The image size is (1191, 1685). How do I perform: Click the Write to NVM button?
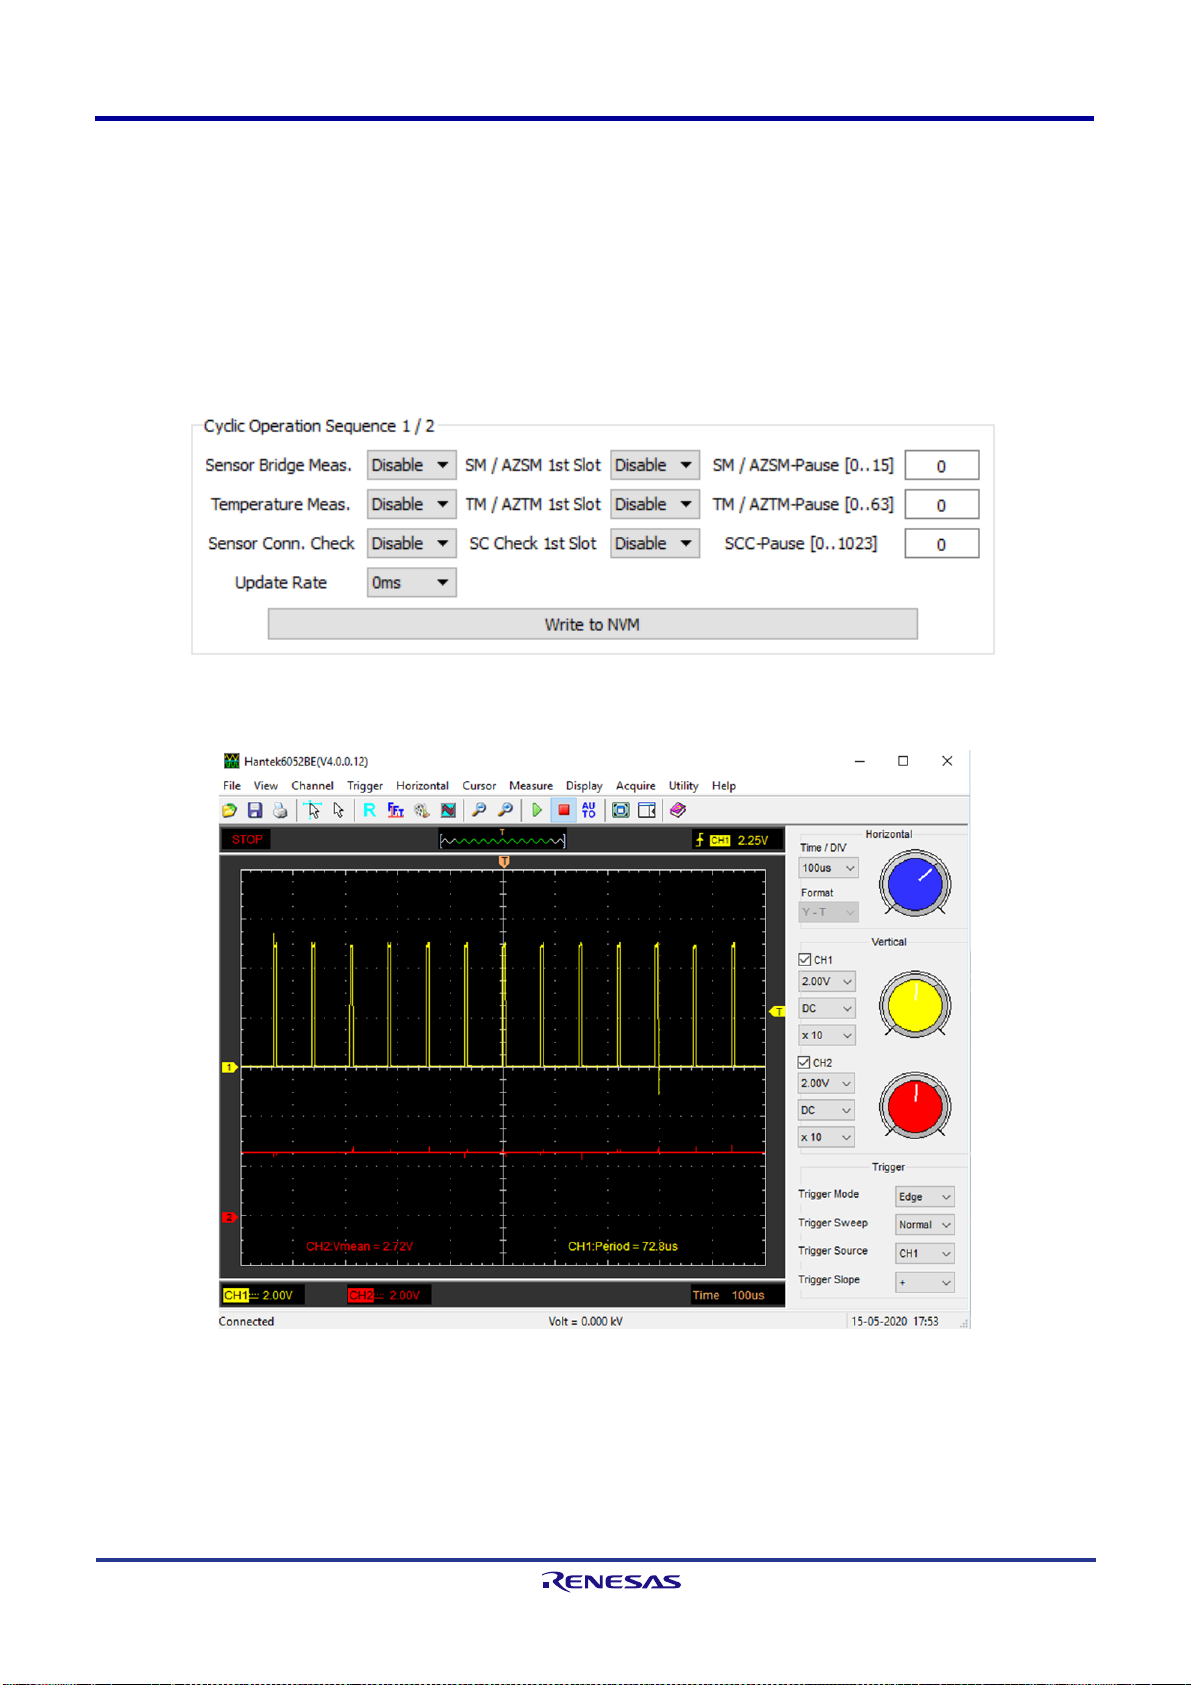point(592,624)
